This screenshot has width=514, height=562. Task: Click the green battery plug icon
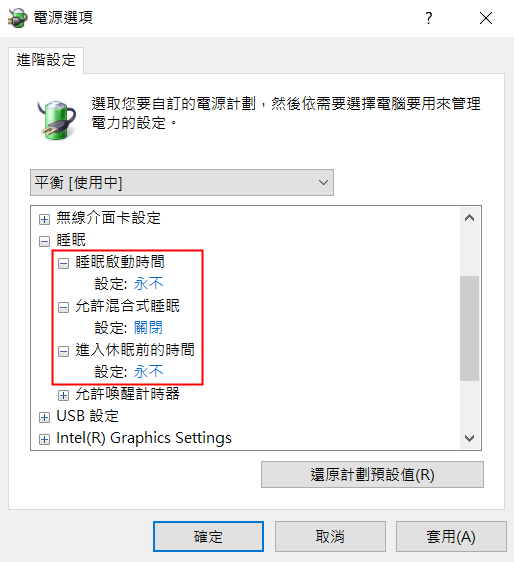point(57,120)
